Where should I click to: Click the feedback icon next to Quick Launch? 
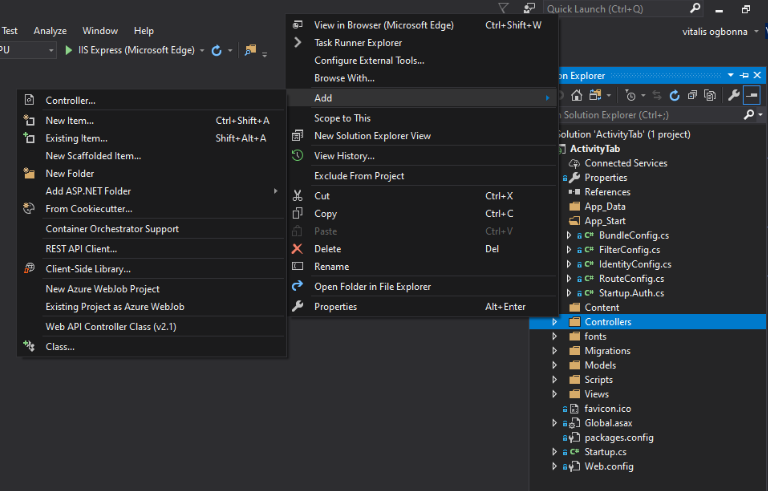coord(529,8)
